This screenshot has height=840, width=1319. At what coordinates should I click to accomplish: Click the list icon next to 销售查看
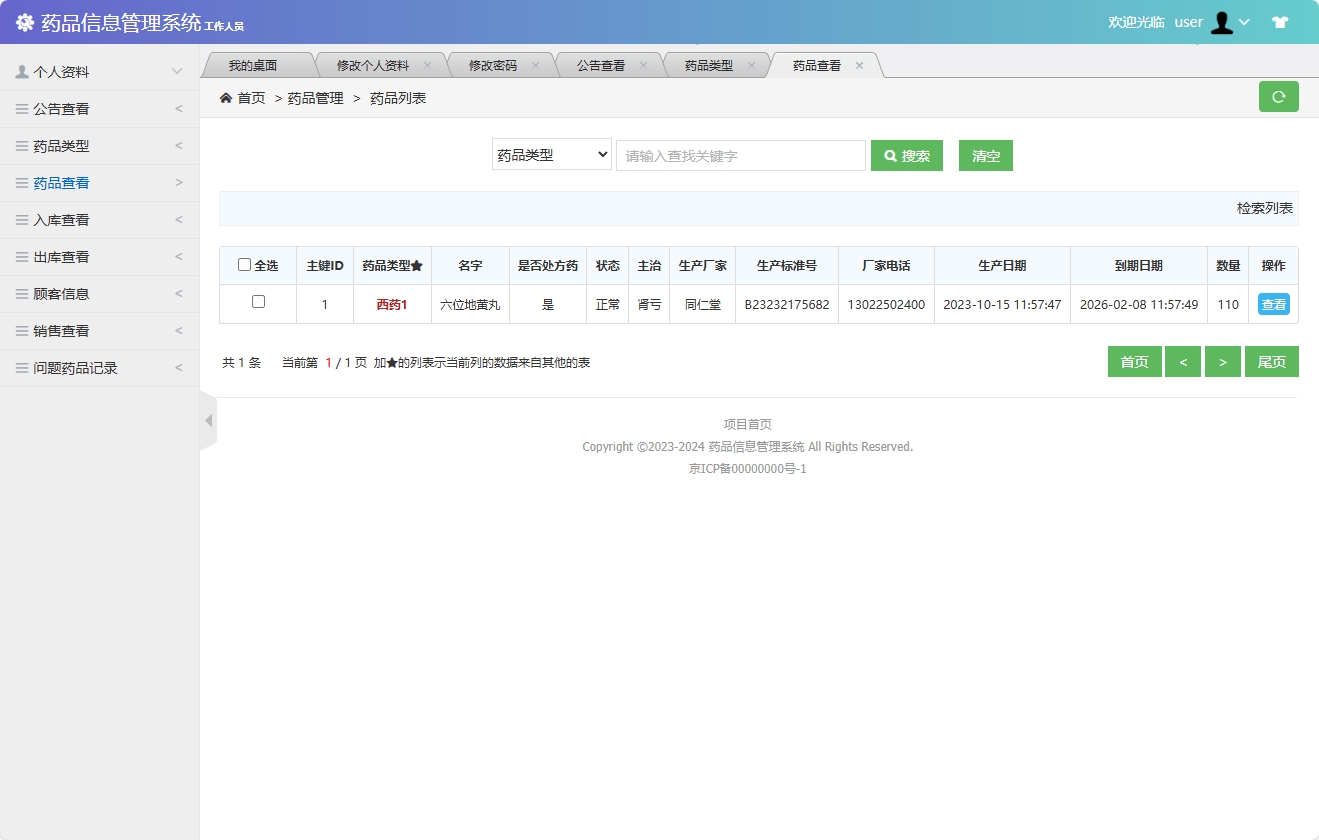click(x=19, y=330)
